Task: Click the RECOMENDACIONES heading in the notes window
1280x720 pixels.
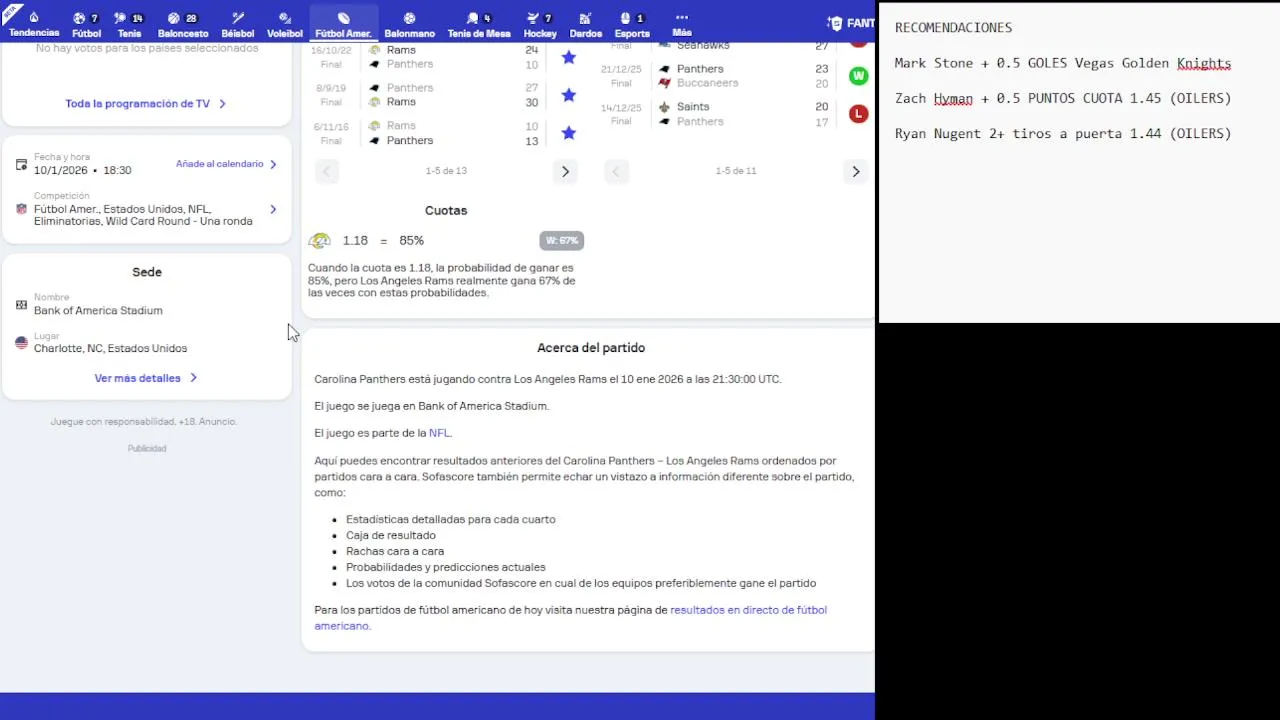Action: coord(953,28)
